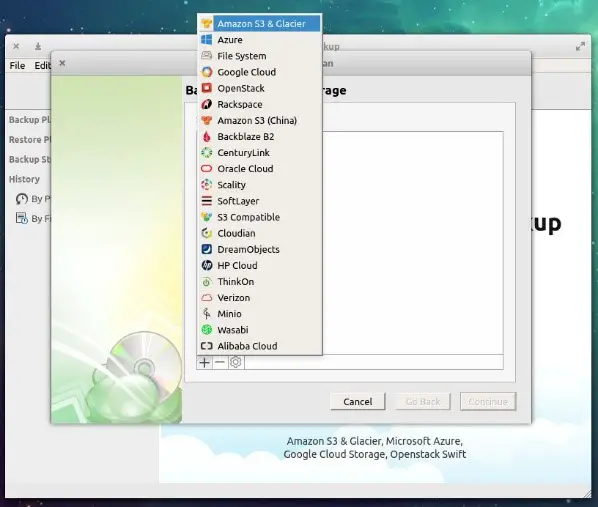Click the Continue button
598x507 pixels.
[x=488, y=402]
